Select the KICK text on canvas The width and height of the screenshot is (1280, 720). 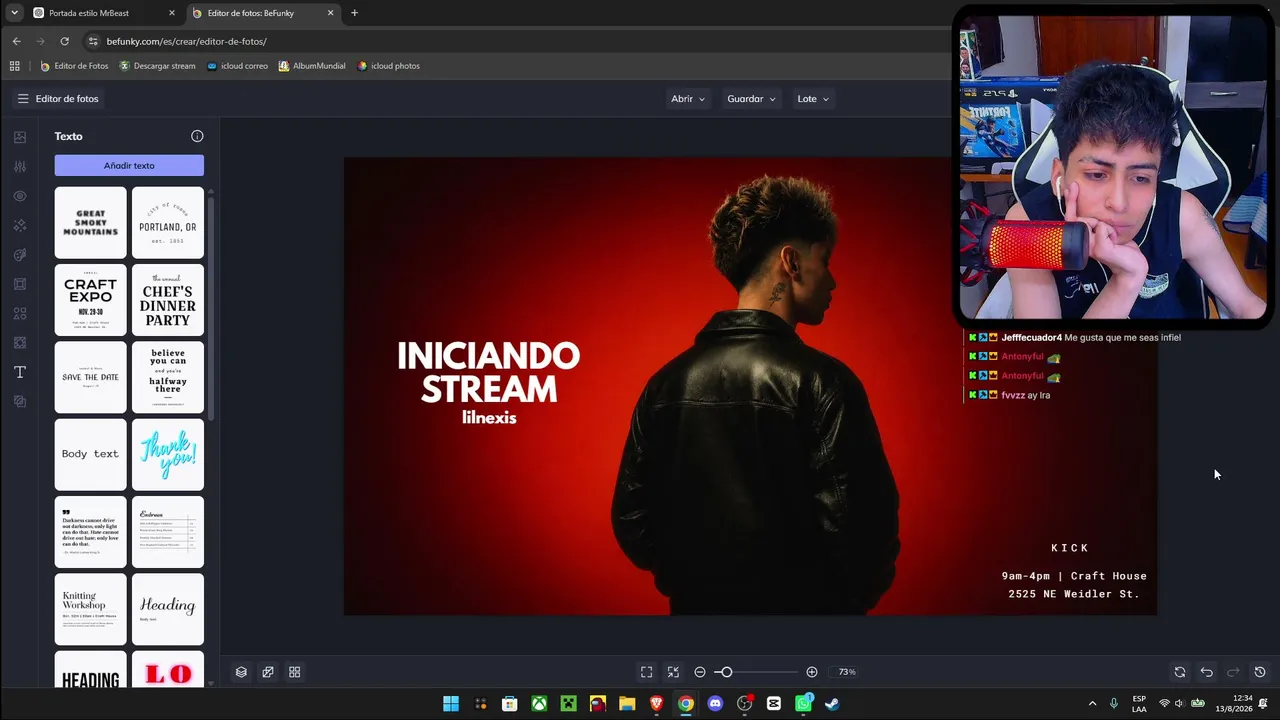pos(1070,548)
